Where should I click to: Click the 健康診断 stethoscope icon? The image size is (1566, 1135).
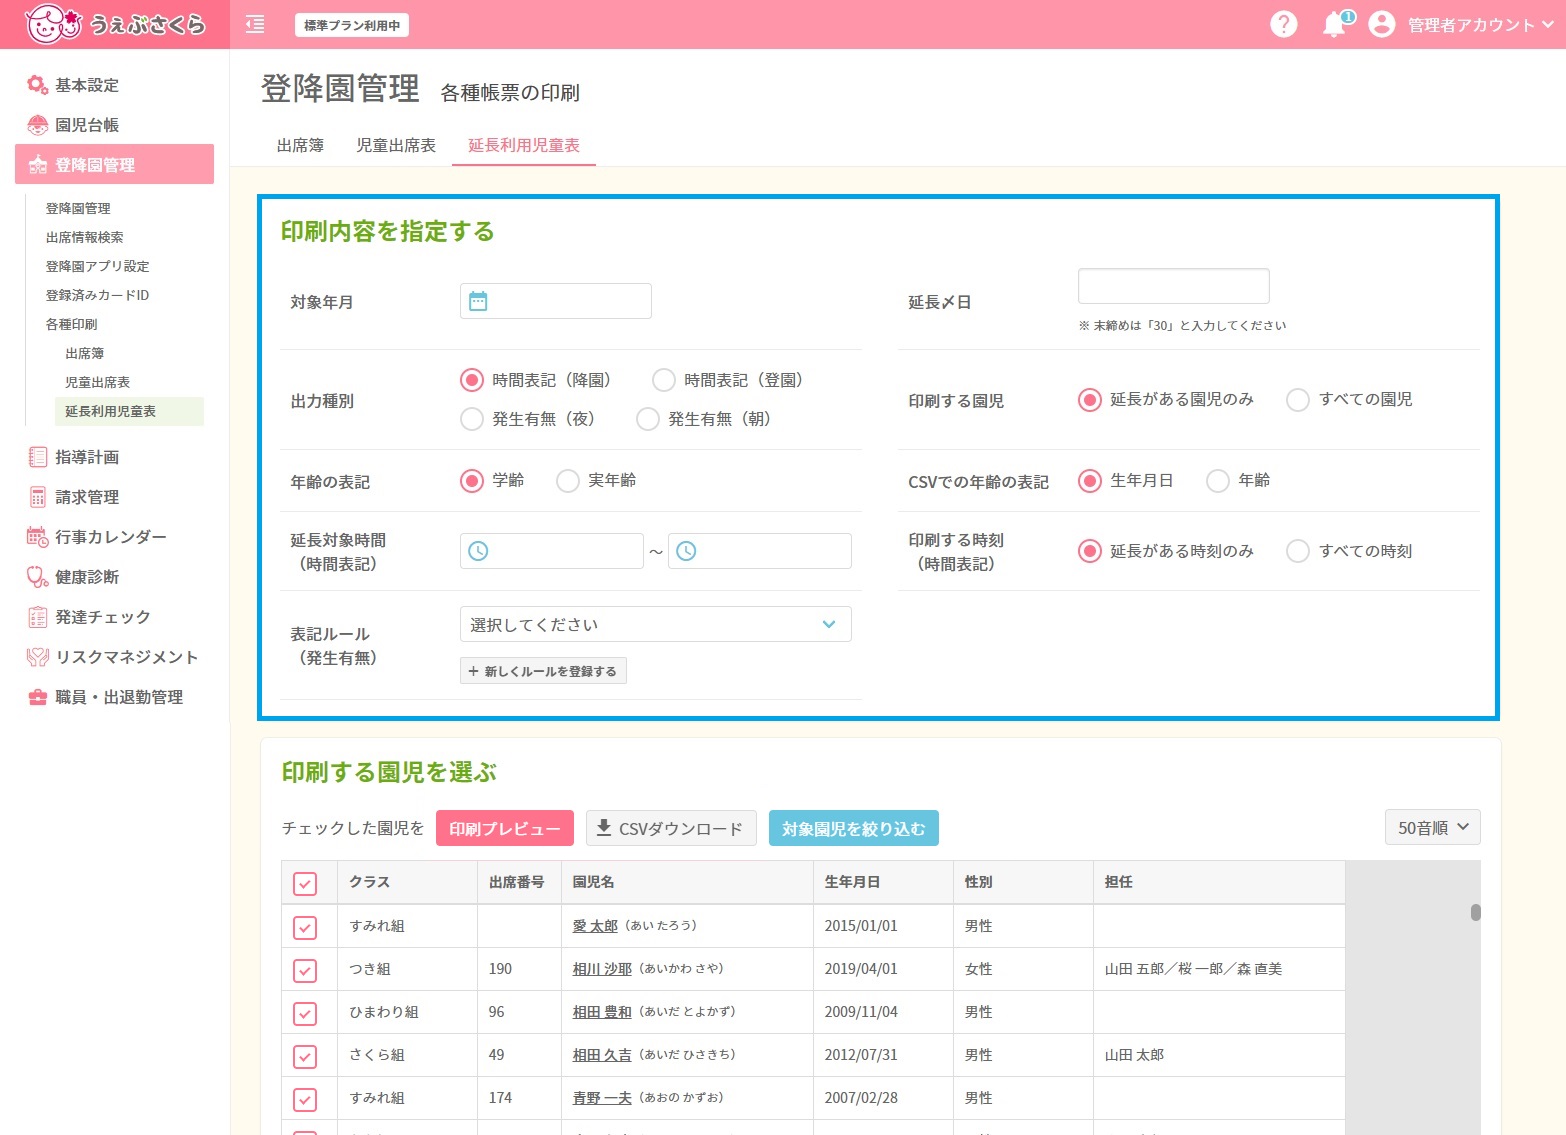click(x=37, y=577)
